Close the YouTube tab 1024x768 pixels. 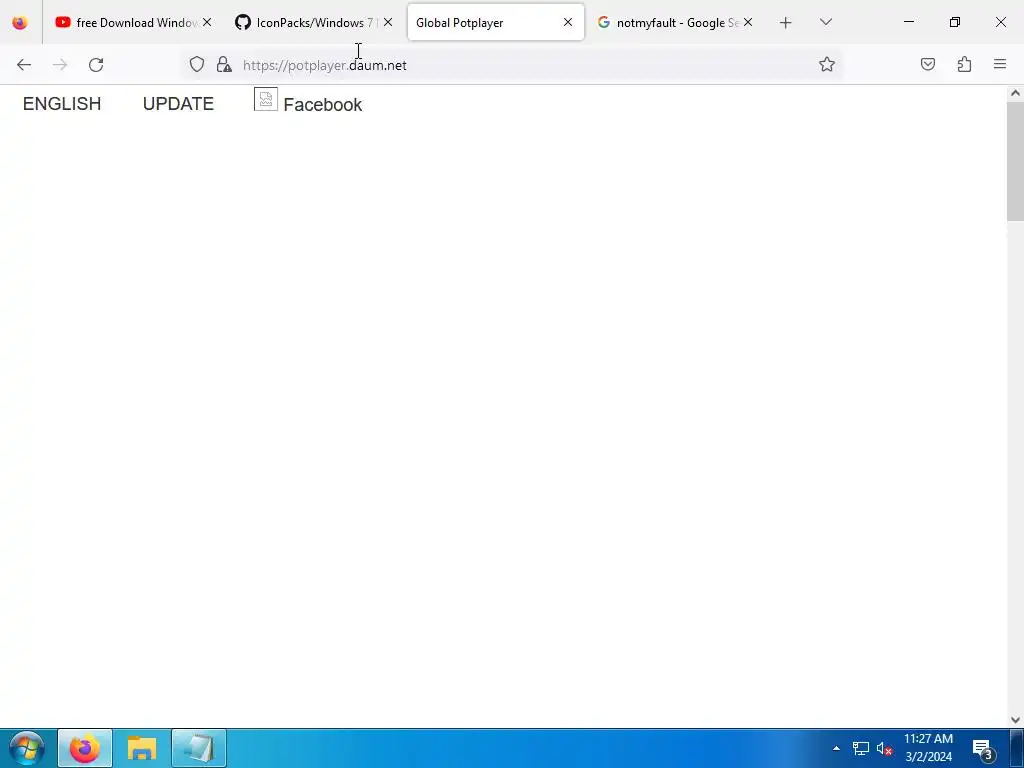tap(207, 23)
